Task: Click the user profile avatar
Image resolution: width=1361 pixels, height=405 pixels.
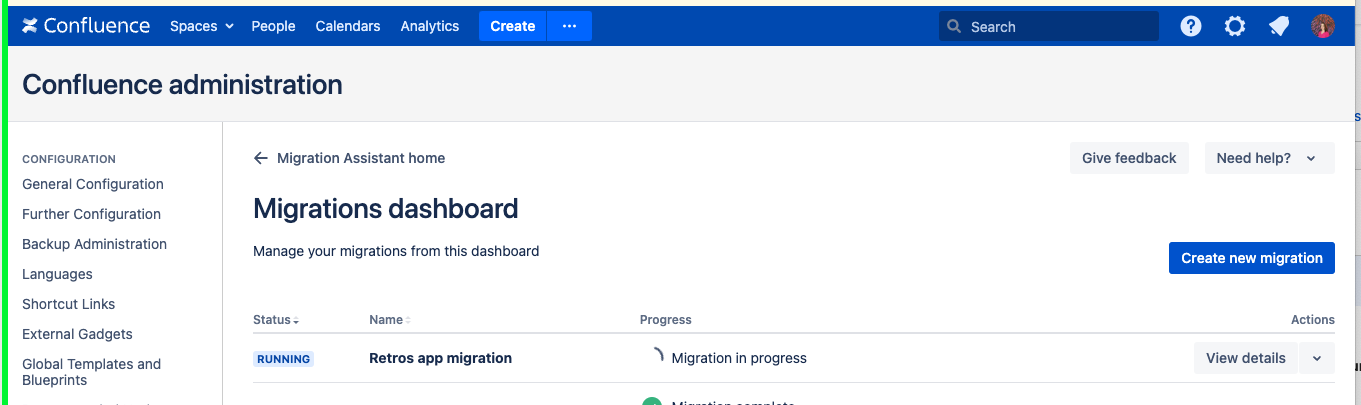Action: 1323,26
